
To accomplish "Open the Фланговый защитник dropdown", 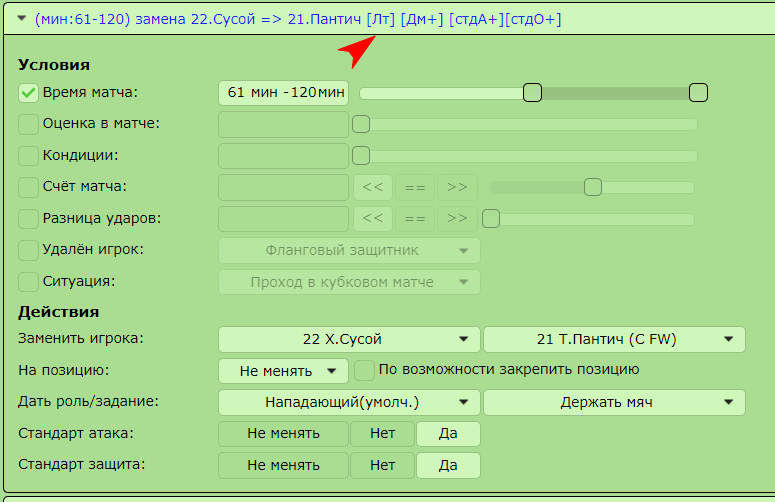I will [x=349, y=251].
